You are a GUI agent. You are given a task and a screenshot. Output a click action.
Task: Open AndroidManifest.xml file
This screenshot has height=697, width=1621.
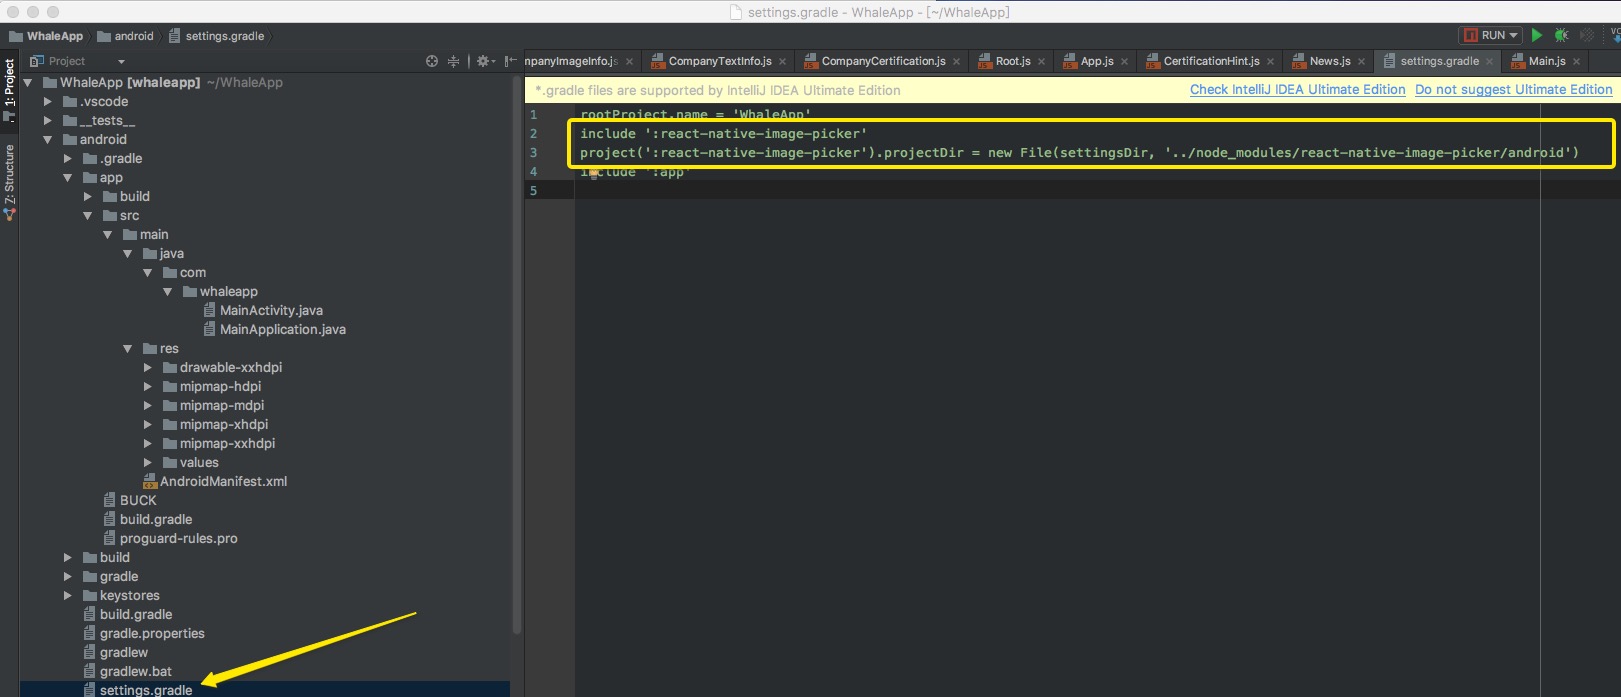tap(215, 482)
